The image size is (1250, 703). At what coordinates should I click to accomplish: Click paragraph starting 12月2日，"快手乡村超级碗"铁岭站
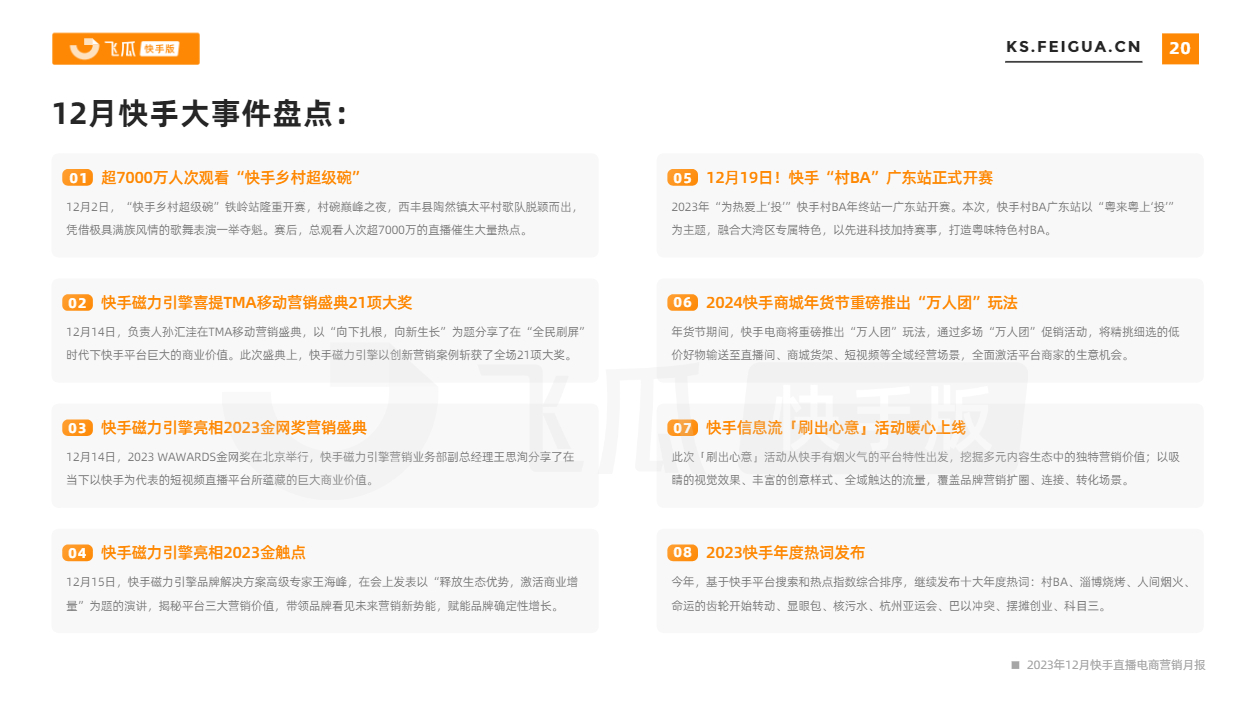[x=321, y=219]
